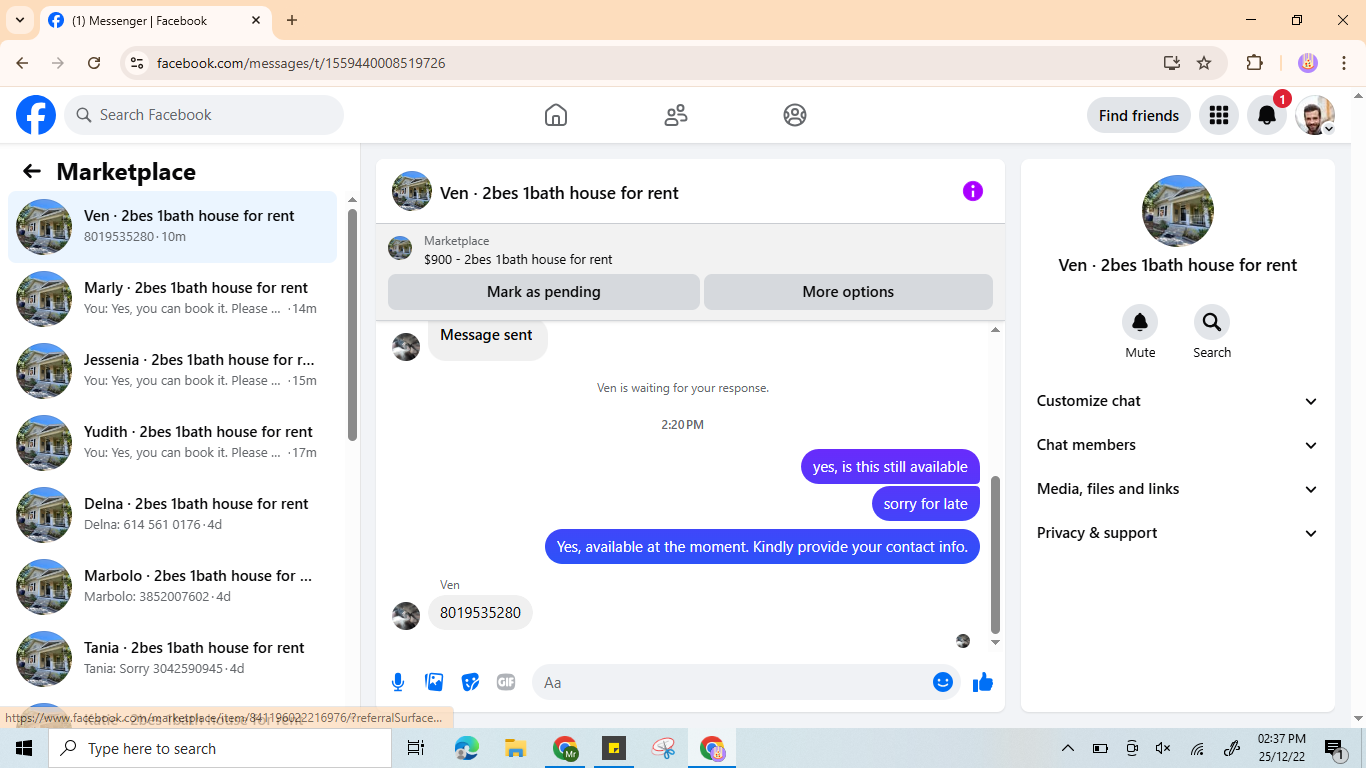Open the Facebook logo home link
This screenshot has height=768, width=1366.
36,115
